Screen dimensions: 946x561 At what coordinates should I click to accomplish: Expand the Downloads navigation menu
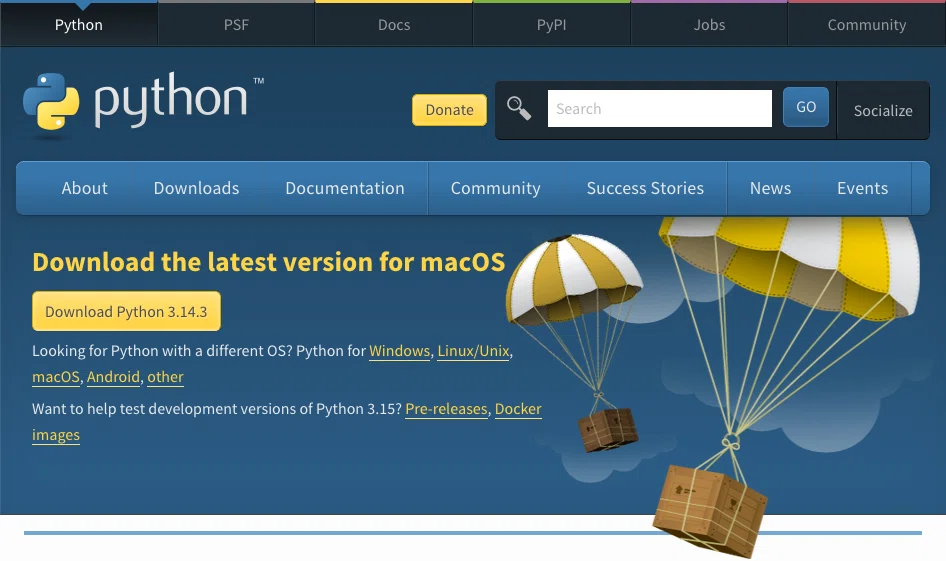pos(196,188)
